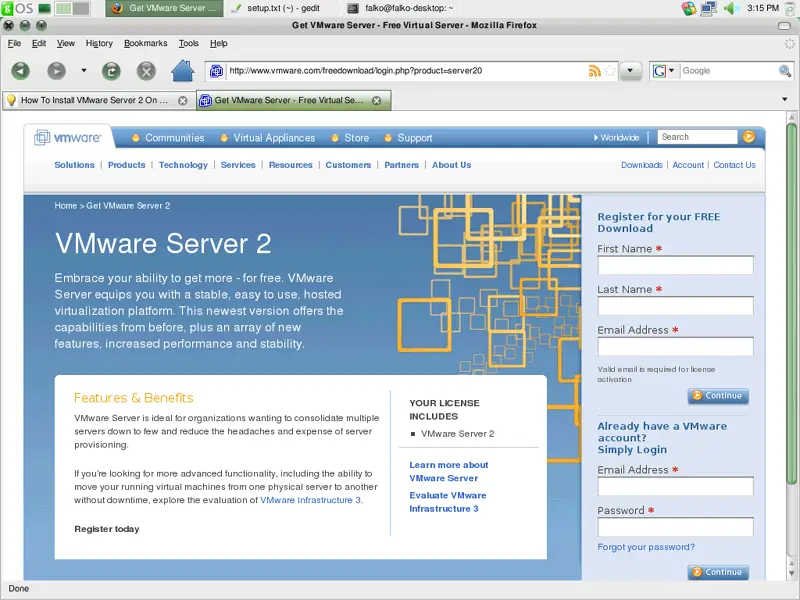Open the History menu
Screen dimensions: 800x600
tap(99, 43)
